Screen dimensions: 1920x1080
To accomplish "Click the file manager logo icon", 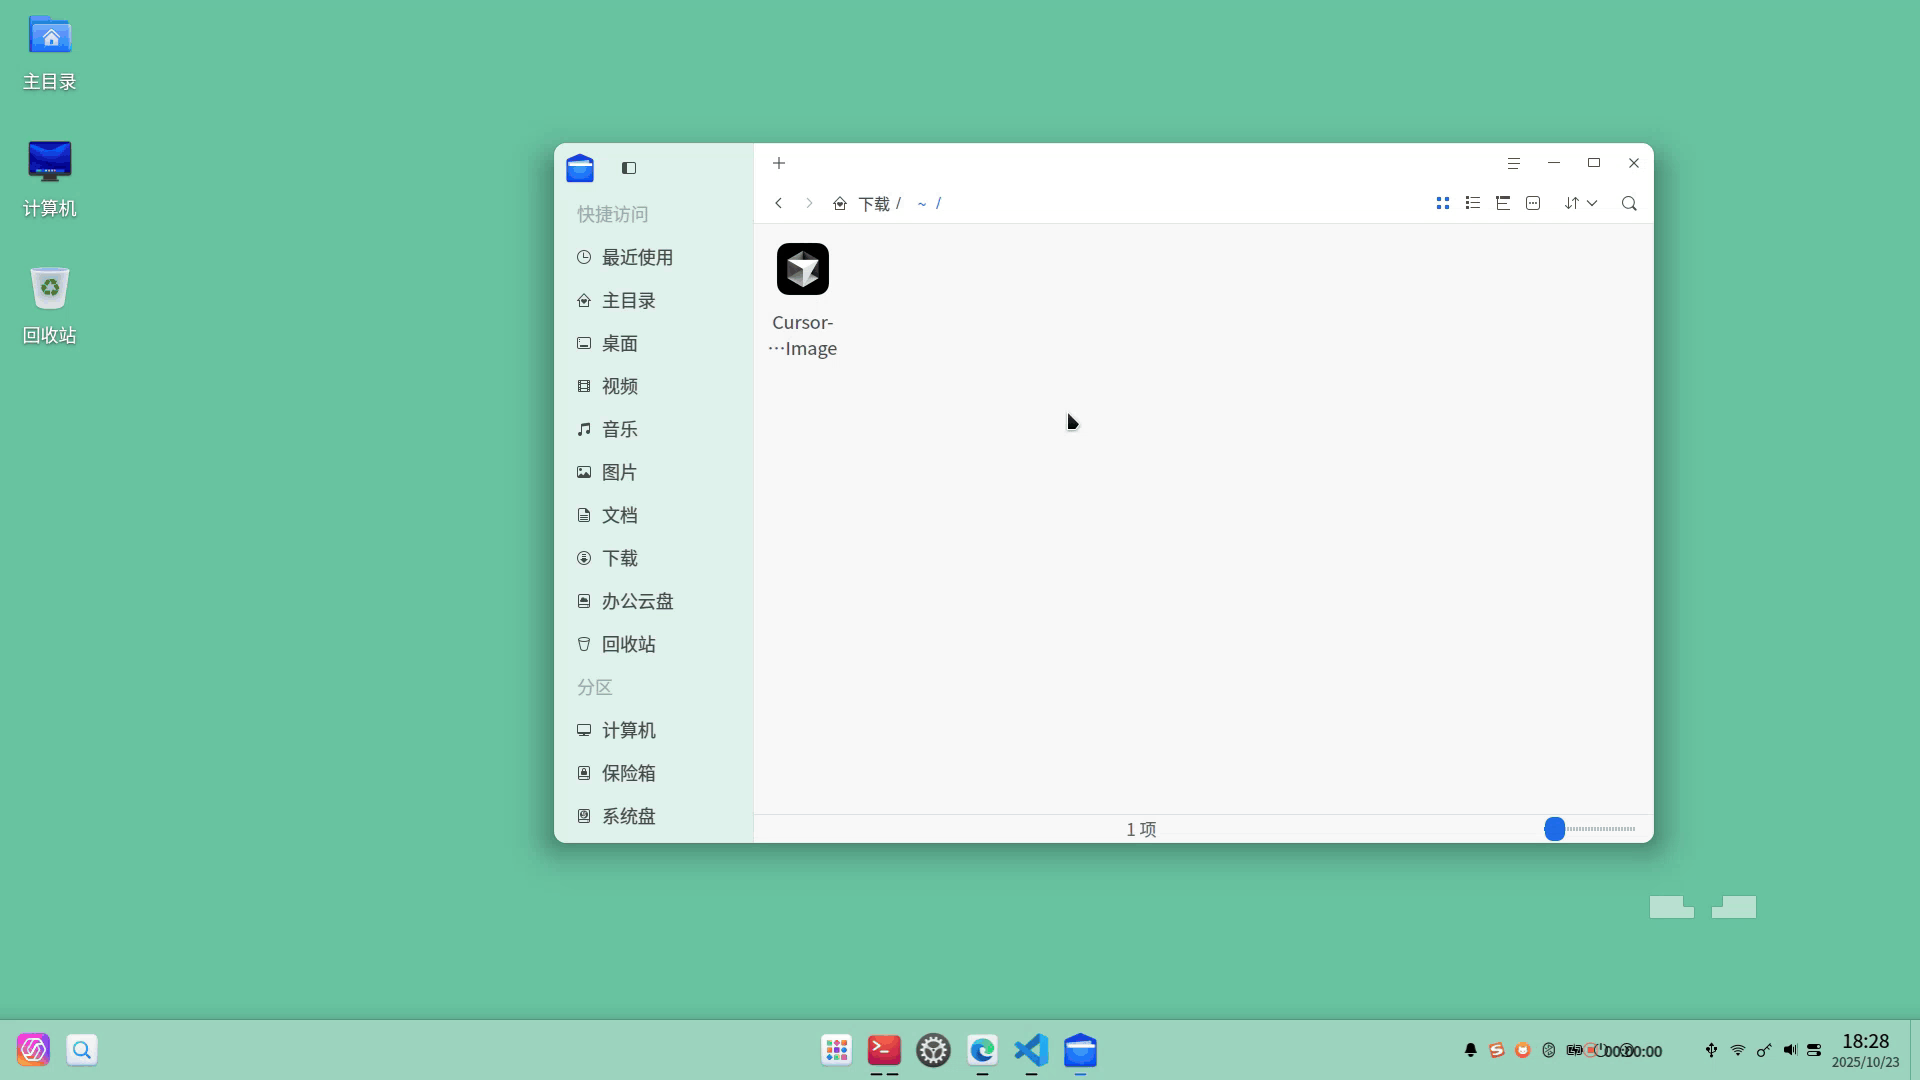I will pos(580,168).
